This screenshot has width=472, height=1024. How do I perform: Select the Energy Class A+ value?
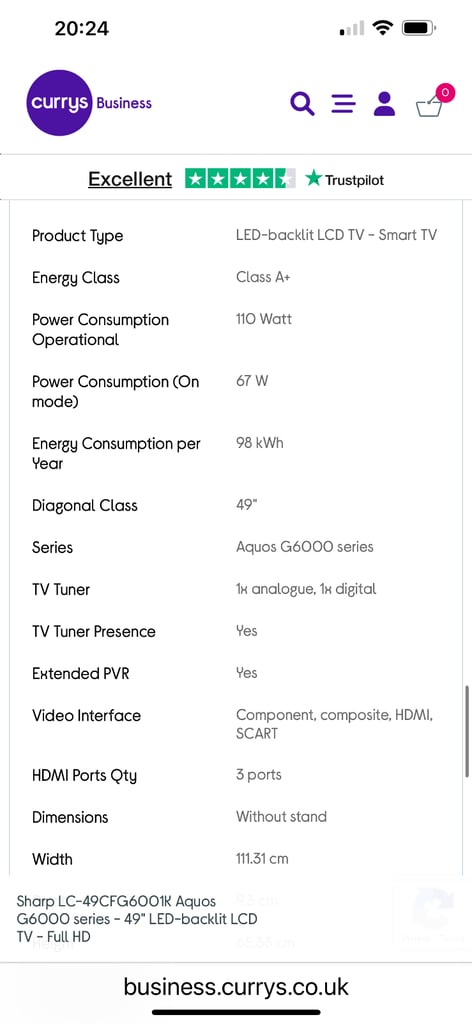point(263,278)
